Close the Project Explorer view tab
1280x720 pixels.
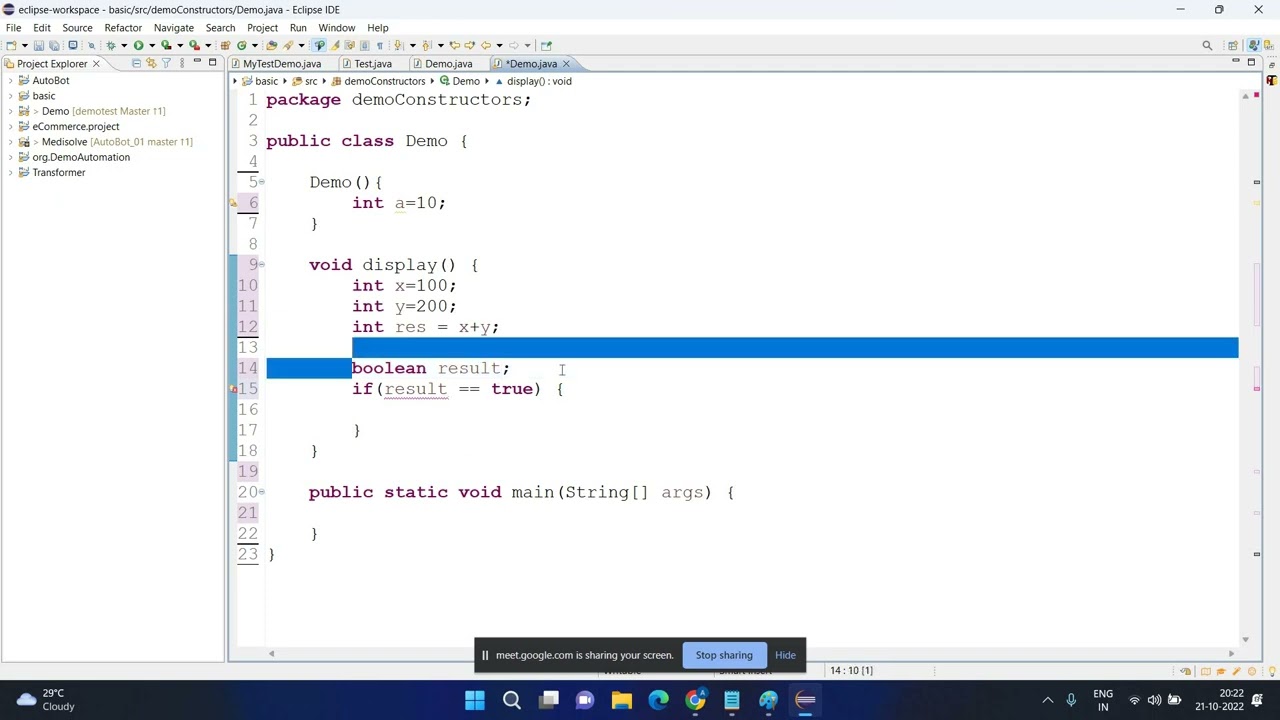click(96, 63)
